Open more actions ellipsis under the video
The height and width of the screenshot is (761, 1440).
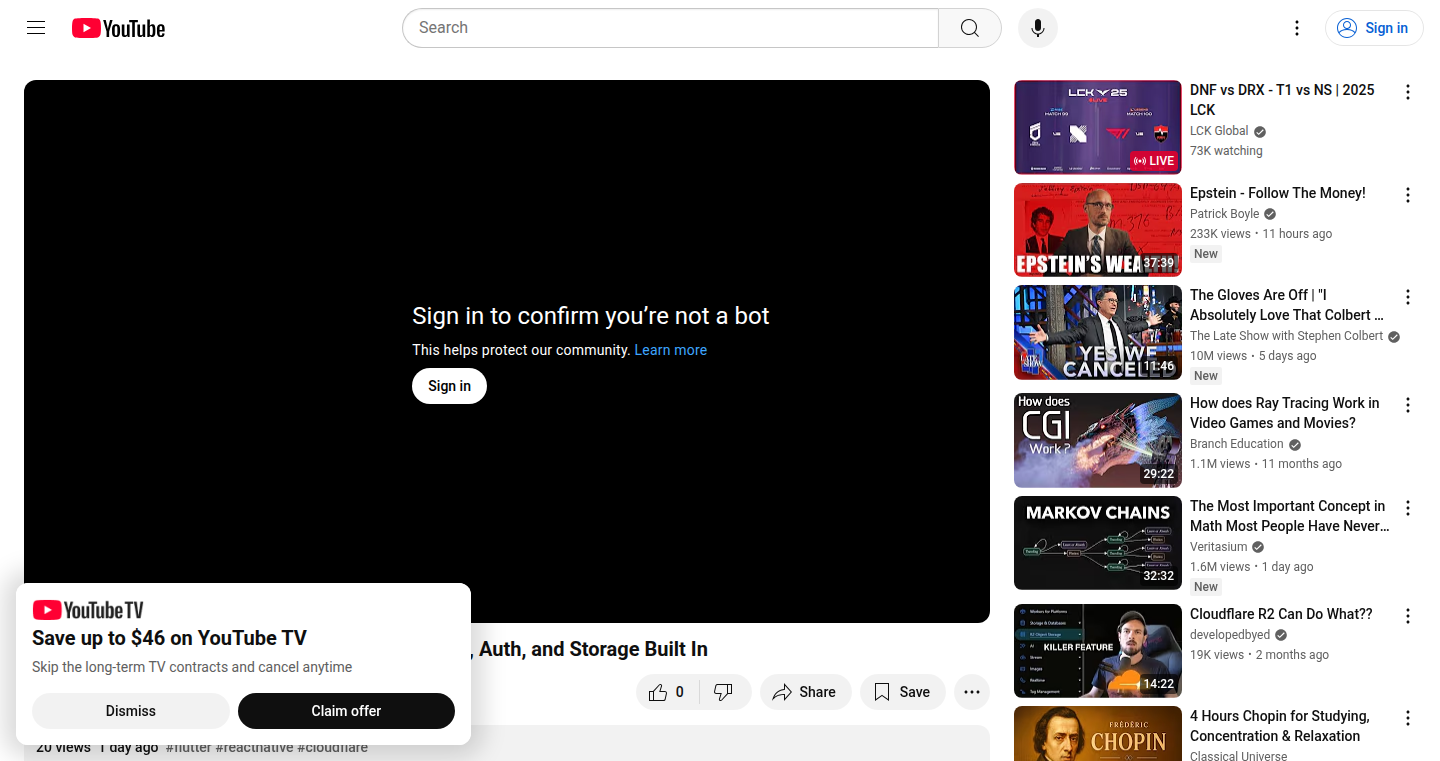pos(972,692)
